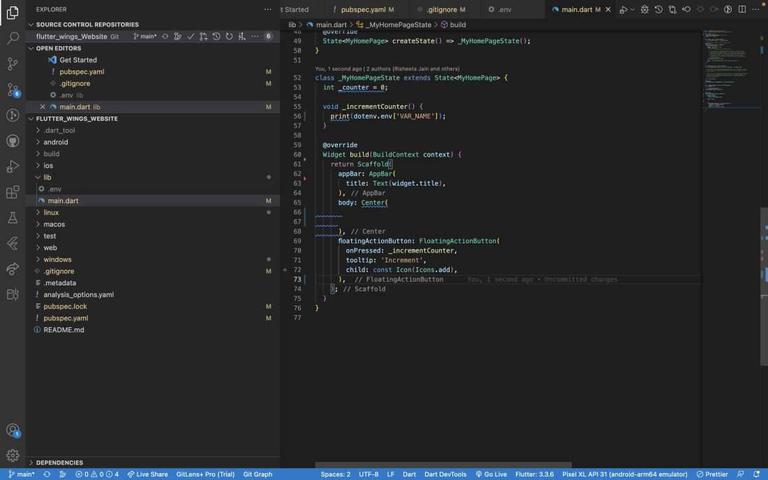Open more actions in flutter_wings_Website repository row
This screenshot has width=768, height=480.
point(255,36)
